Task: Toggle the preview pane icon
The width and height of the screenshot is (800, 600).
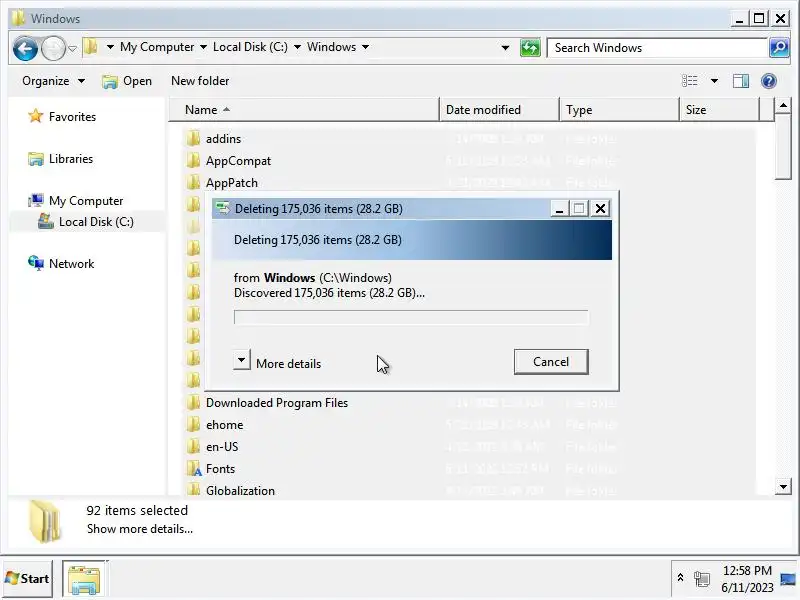Action: point(741,81)
